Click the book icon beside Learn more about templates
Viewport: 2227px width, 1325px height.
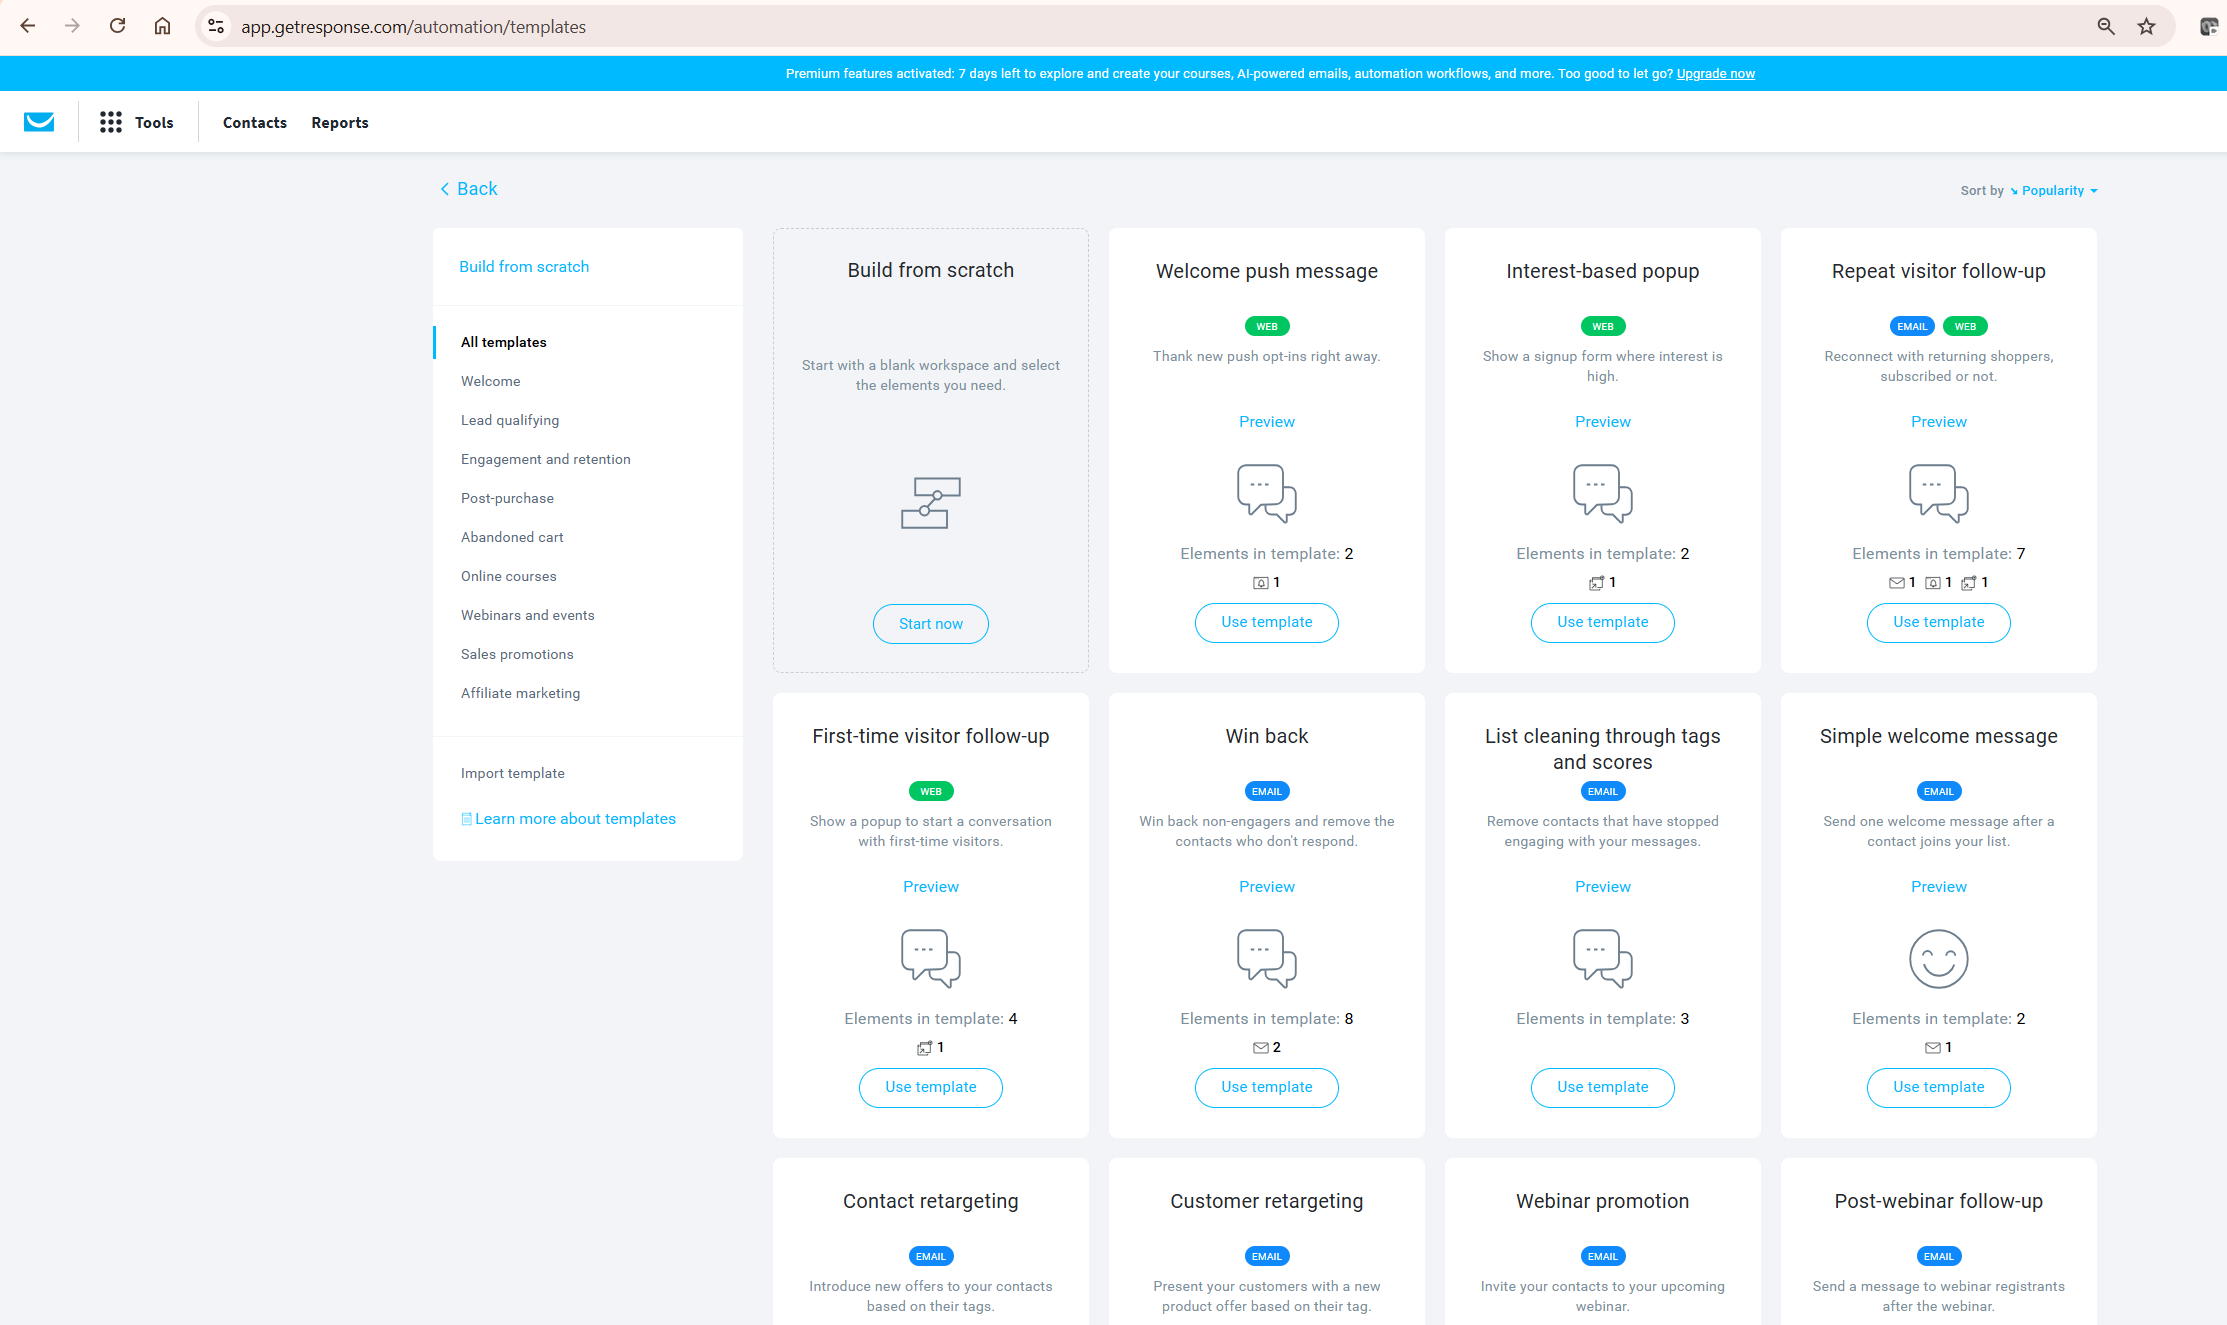coord(466,818)
